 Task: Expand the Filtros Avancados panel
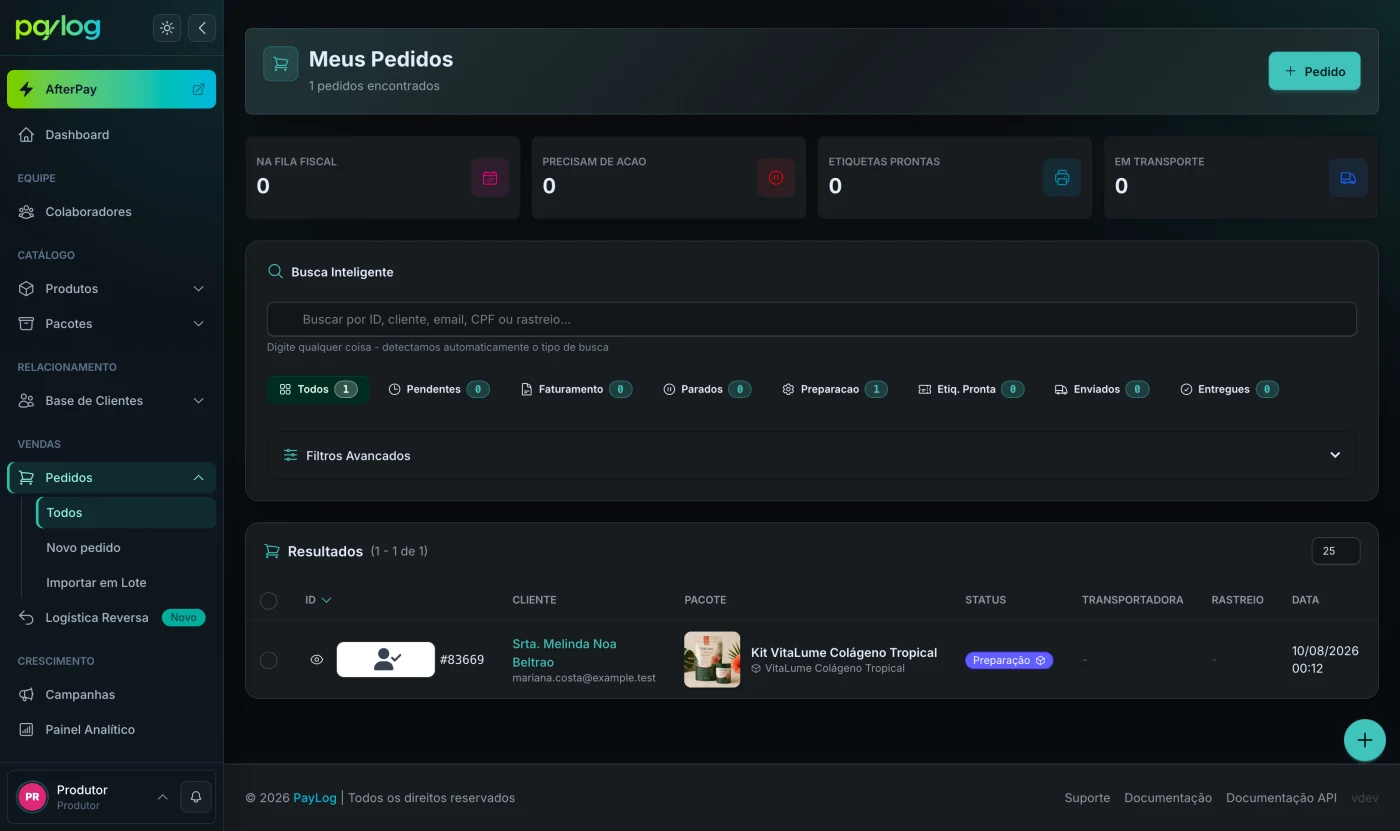coord(811,455)
